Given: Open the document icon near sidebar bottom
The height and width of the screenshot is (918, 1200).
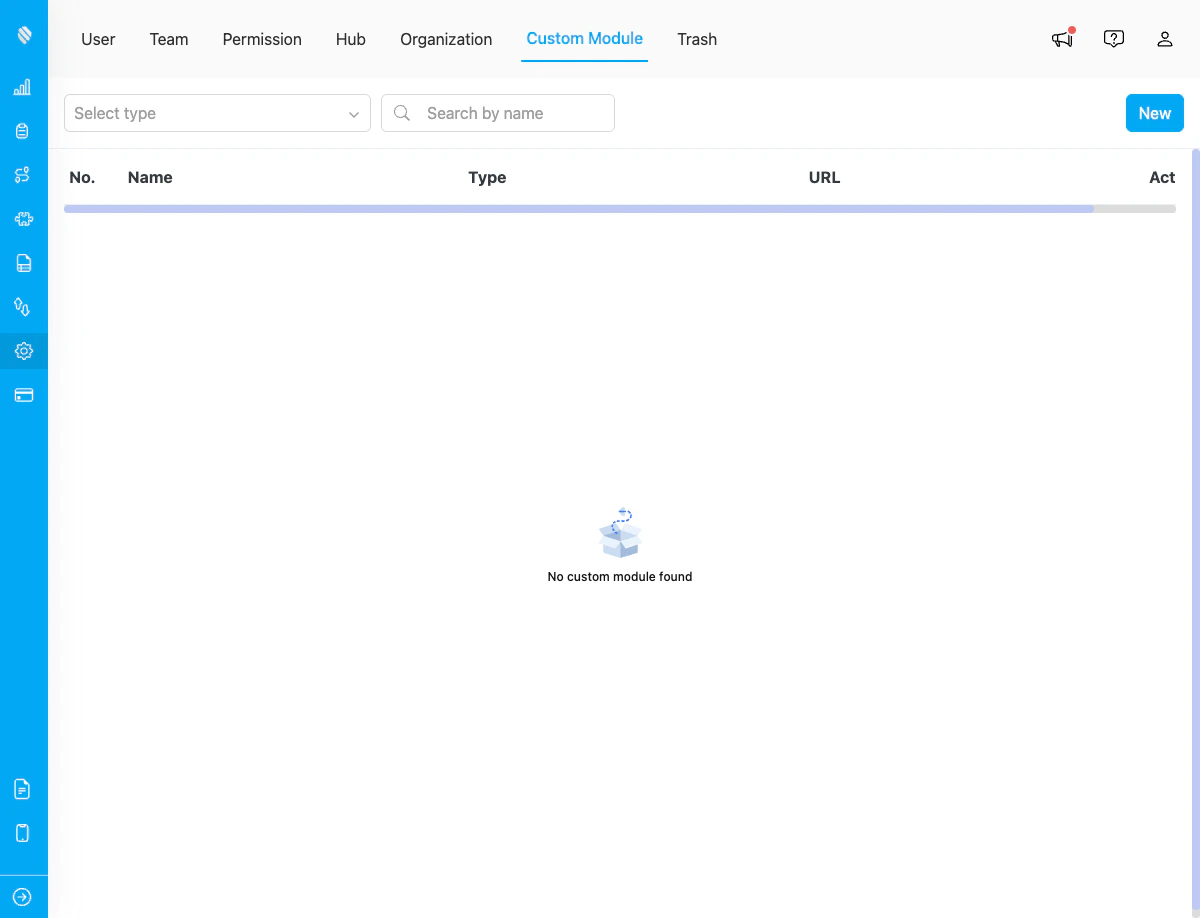Looking at the screenshot, I should point(23,789).
